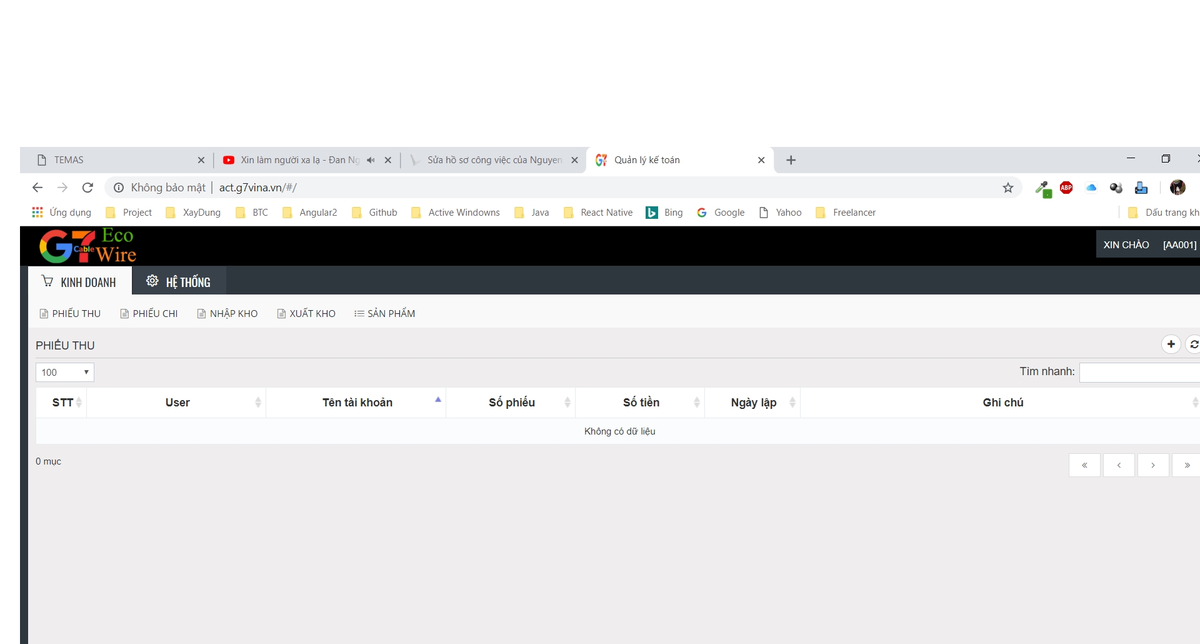1200x644 pixels.
Task: Open the Project bookmark folder
Action: [x=129, y=212]
